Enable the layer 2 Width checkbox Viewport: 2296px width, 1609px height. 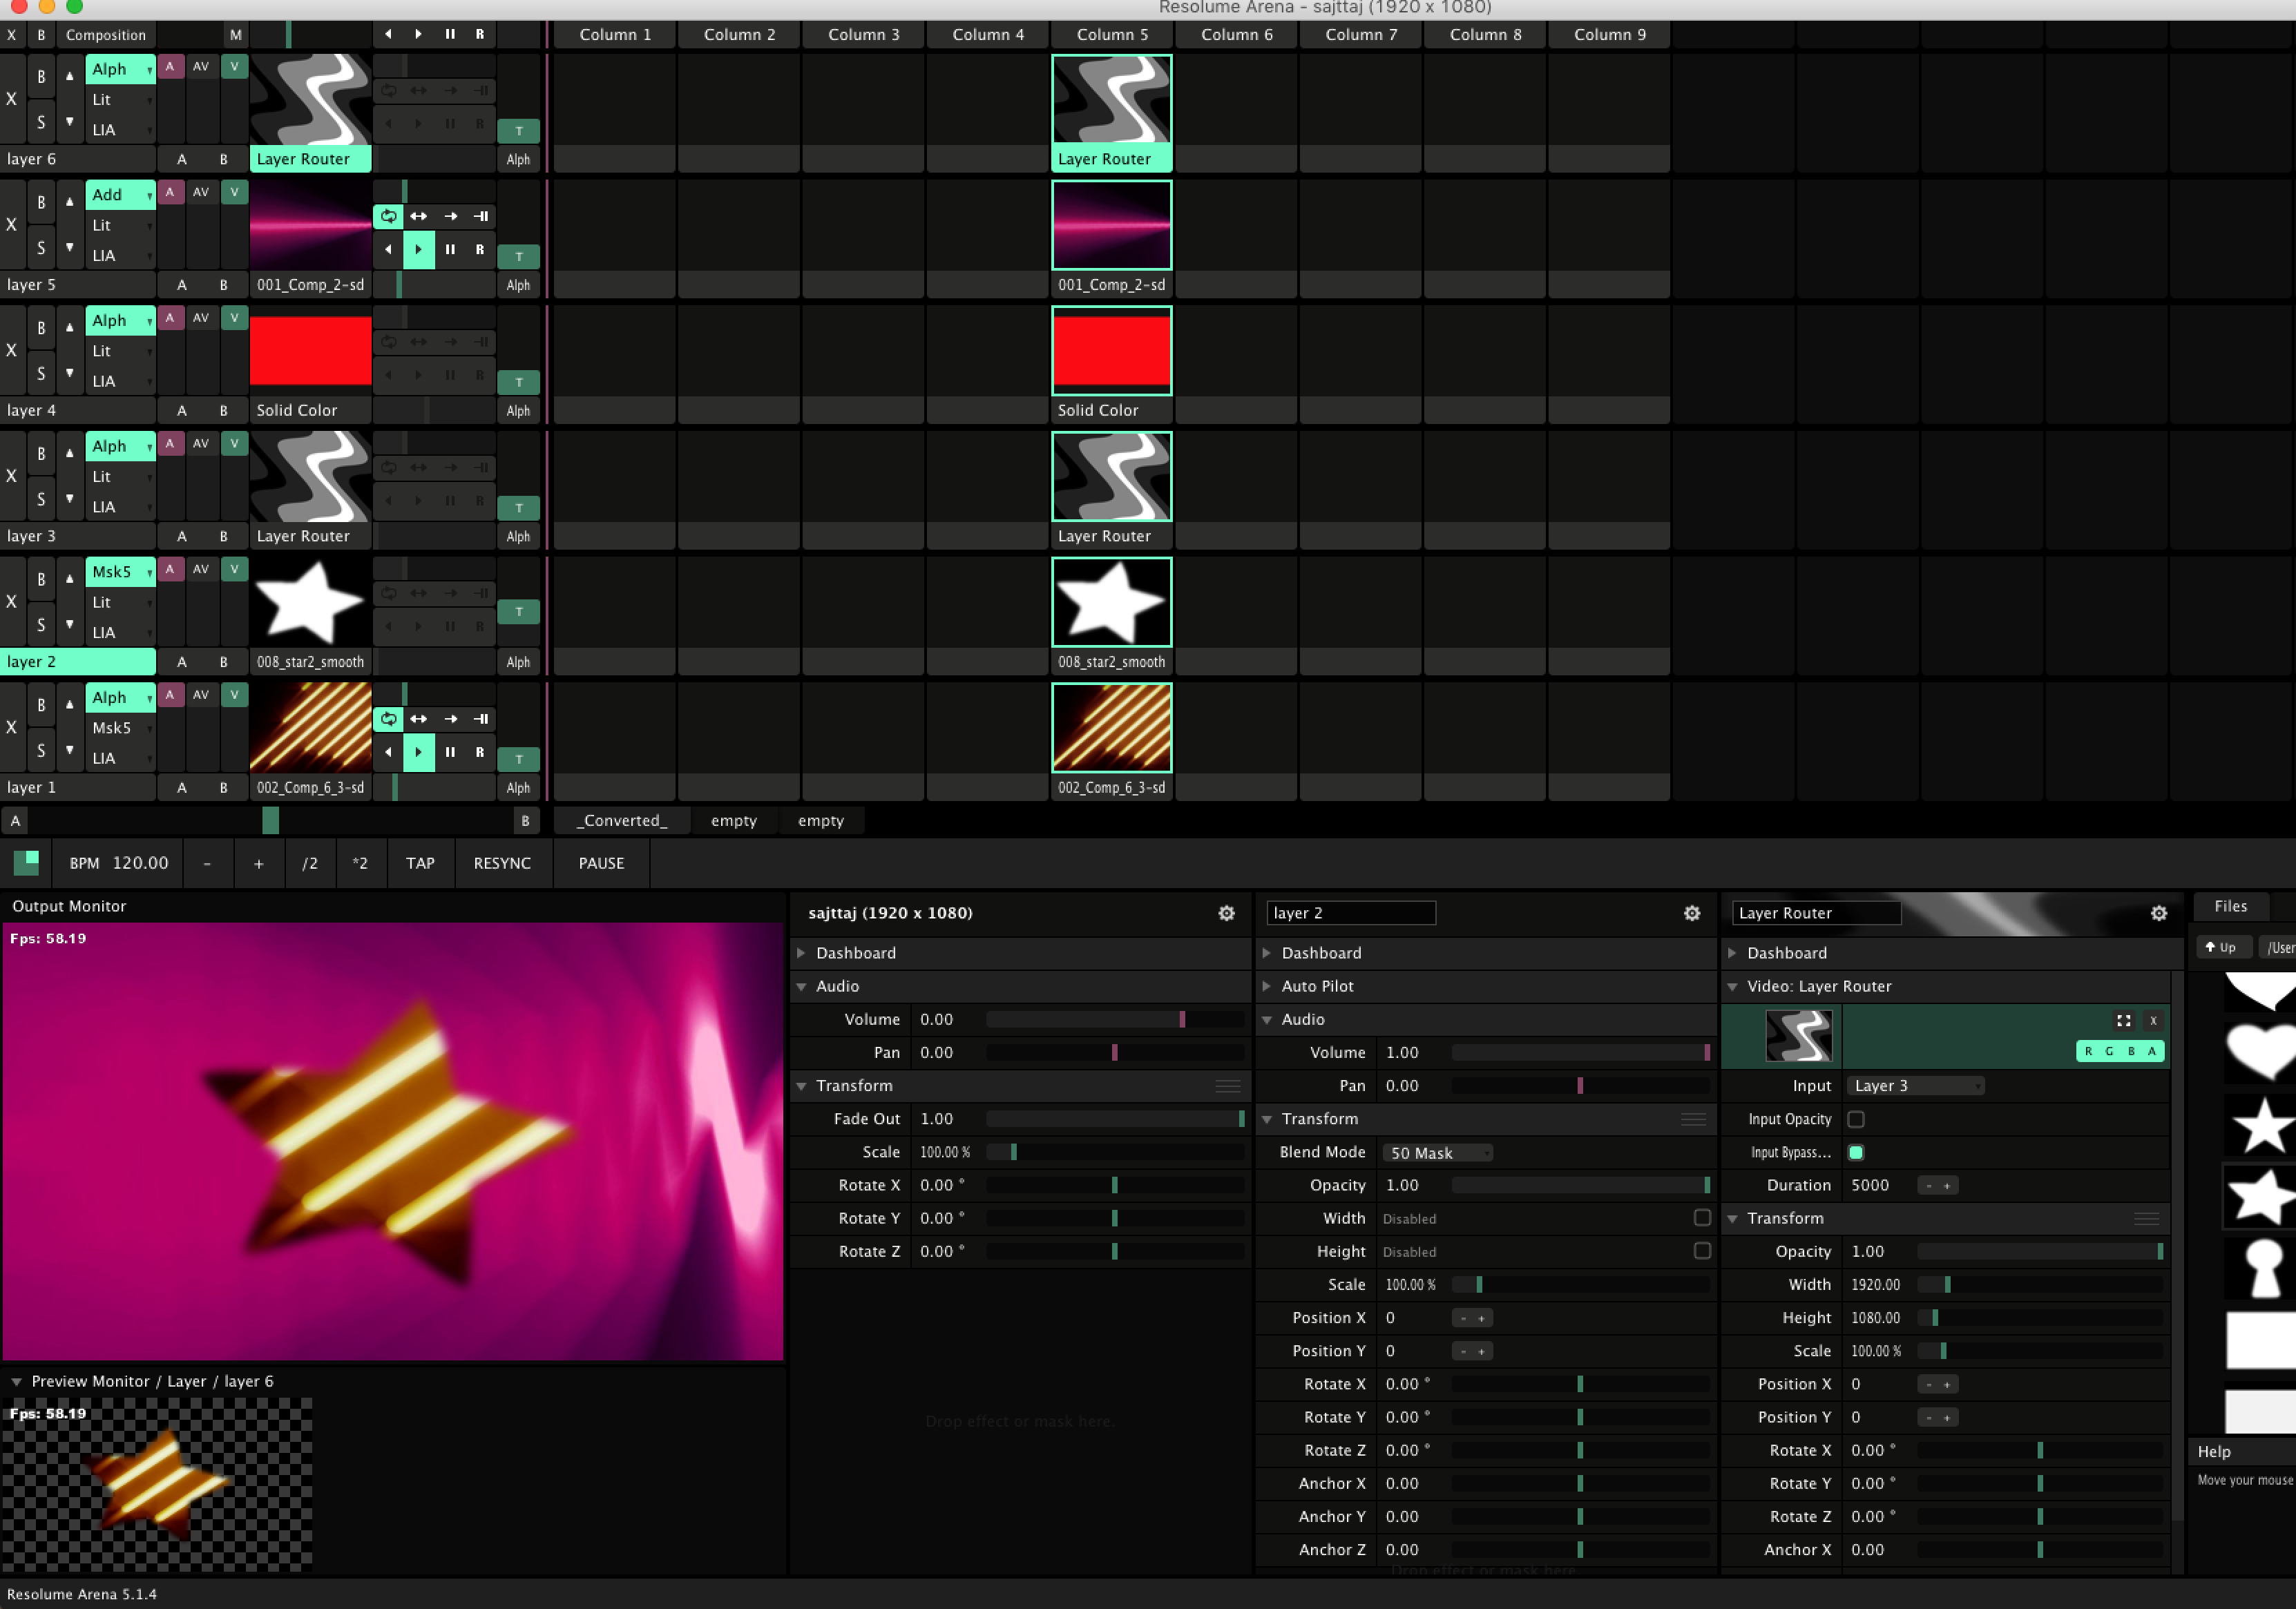1702,1217
